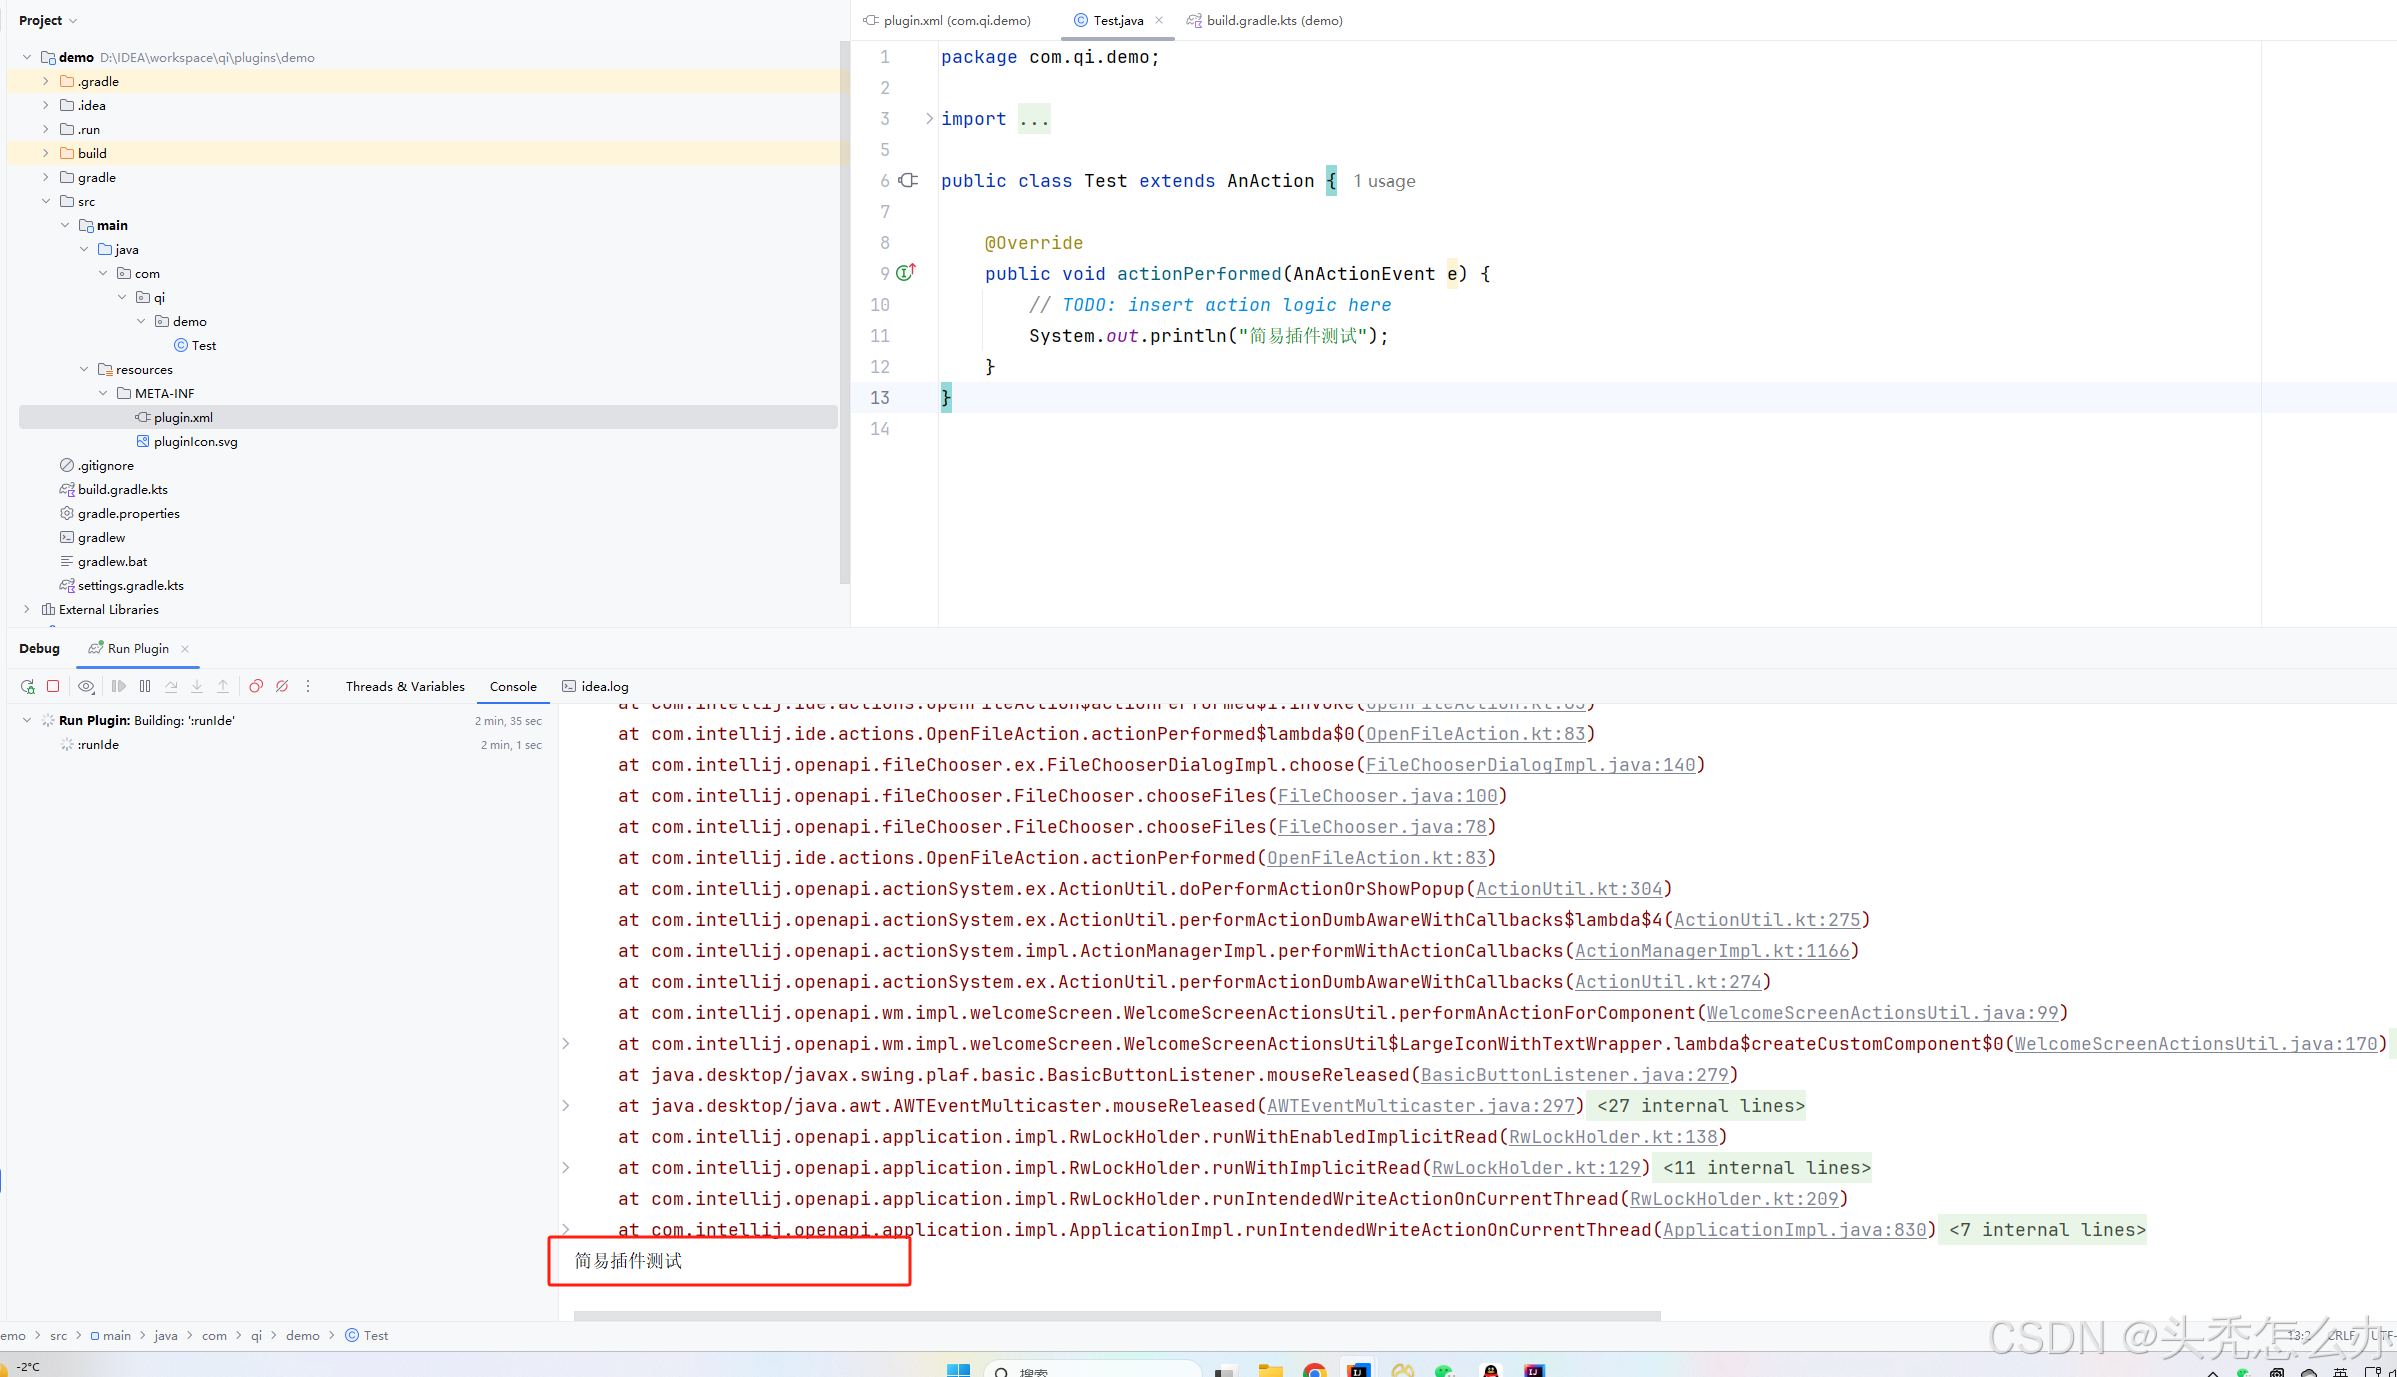Select plugin.xml in the project tree
Viewport: 2397px width, 1377px height.
(183, 417)
